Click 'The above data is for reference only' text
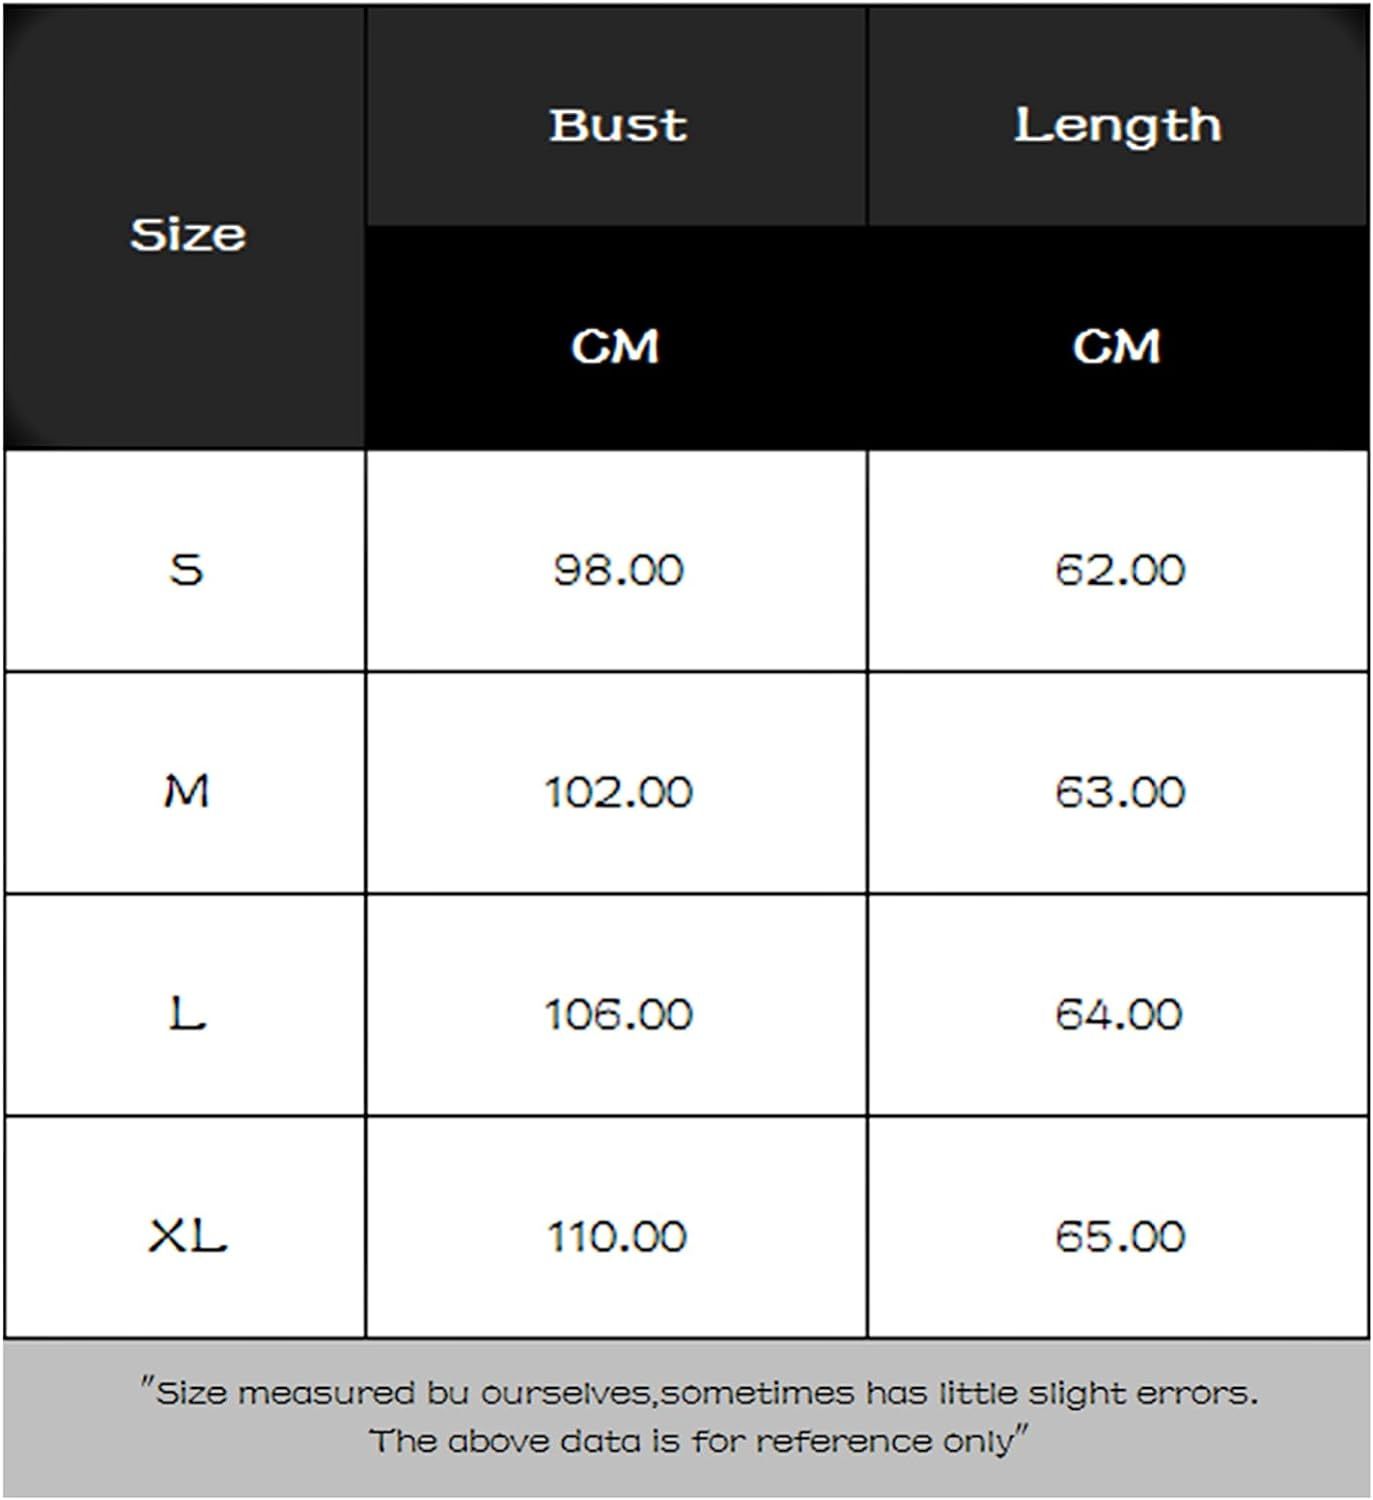 tap(698, 1441)
